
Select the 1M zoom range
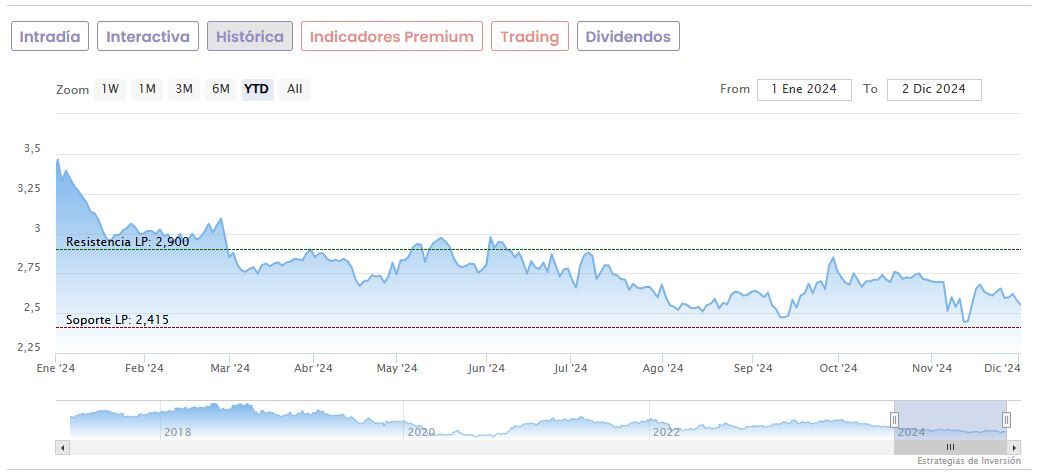tap(147, 89)
